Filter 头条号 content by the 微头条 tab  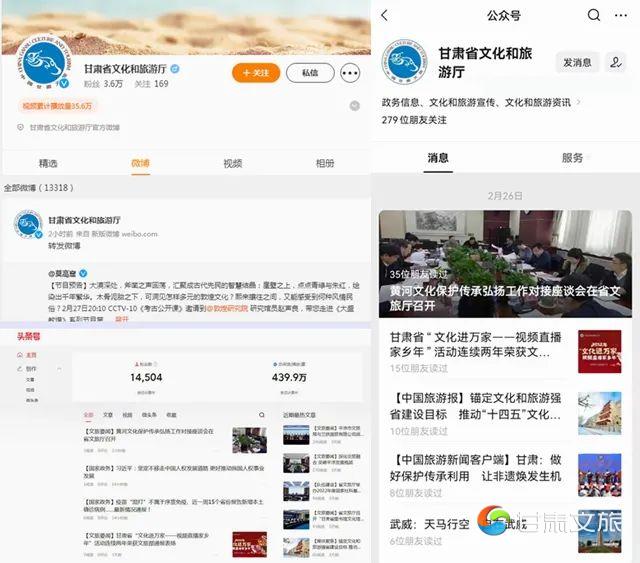149,415
